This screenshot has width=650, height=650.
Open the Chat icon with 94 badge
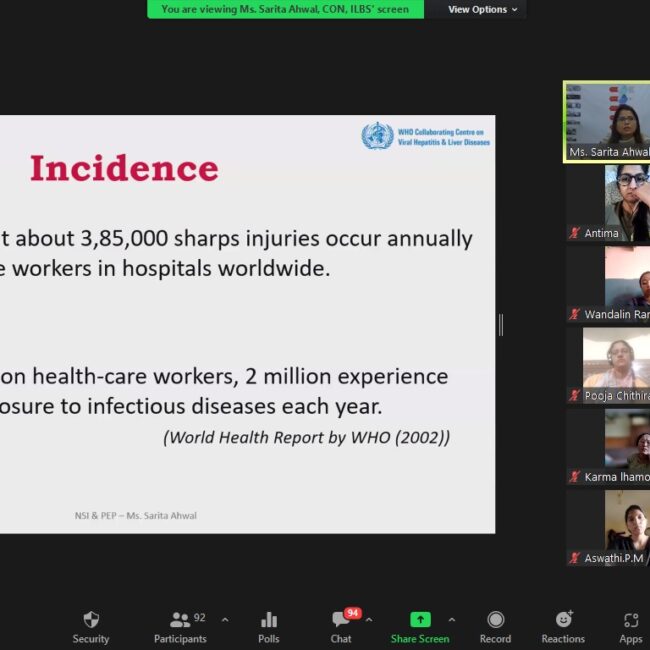(341, 620)
